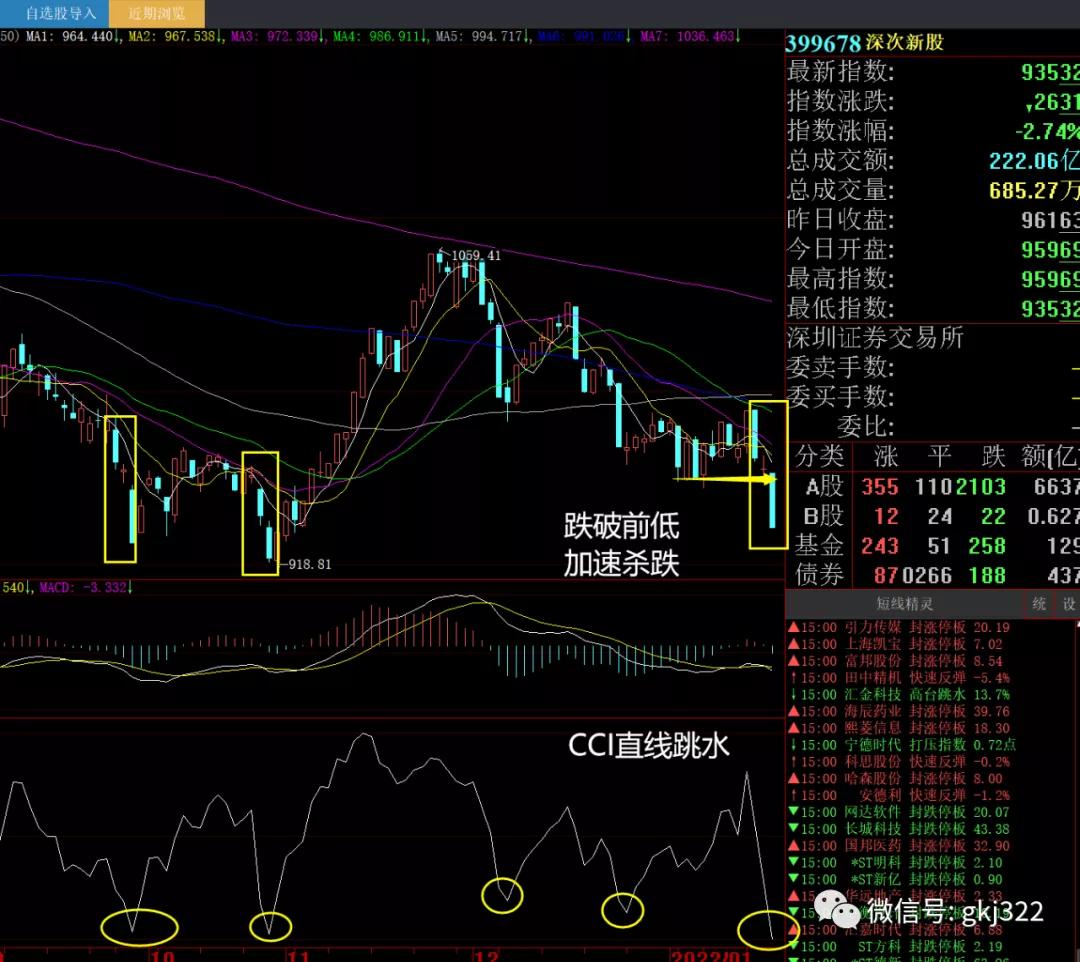Click the 最高指数 row label
Screen dimensions: 1080x962
point(840,279)
